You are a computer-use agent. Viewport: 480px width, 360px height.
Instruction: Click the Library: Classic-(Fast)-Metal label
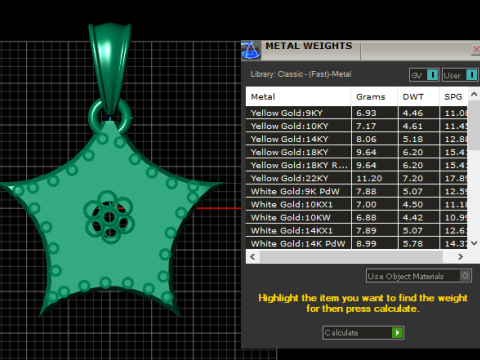[301, 74]
